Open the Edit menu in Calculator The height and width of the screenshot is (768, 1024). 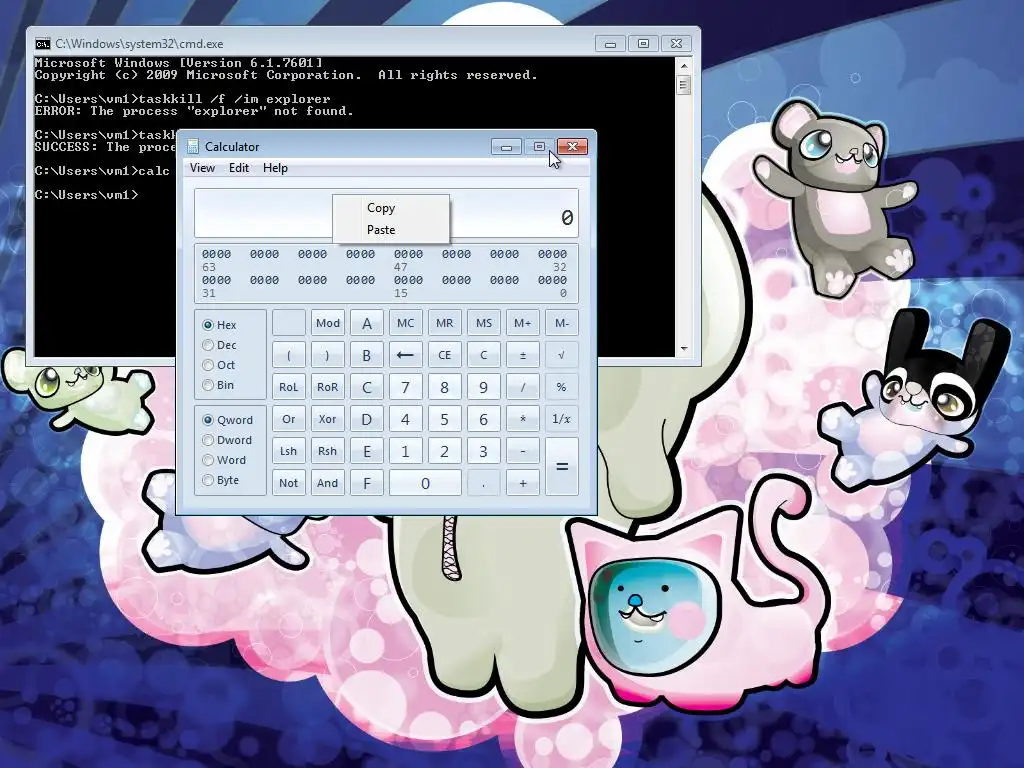point(239,168)
